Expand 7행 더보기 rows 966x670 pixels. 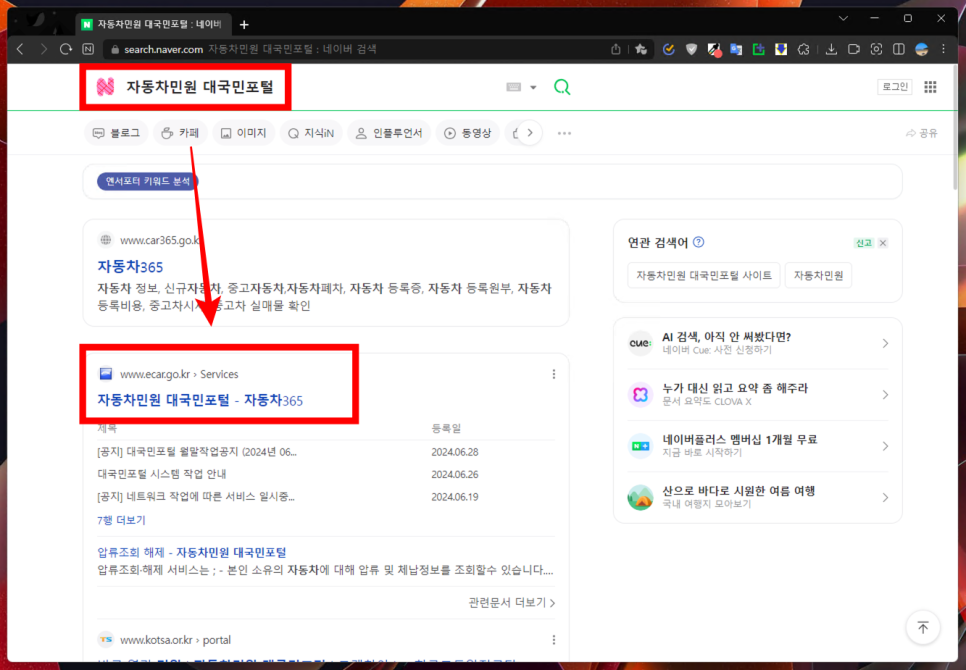(121, 520)
